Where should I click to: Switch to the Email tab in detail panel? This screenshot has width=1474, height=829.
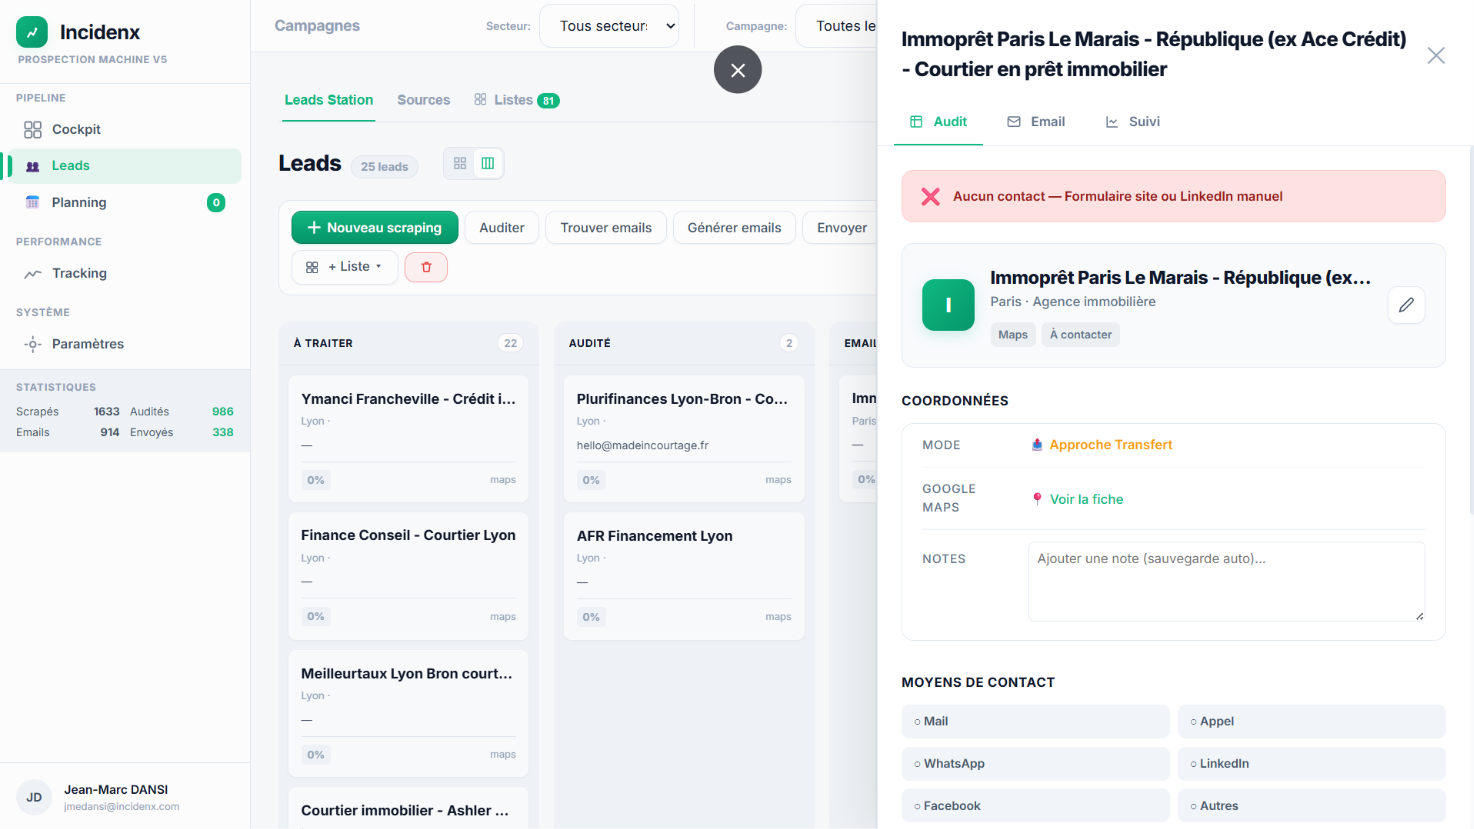(1036, 122)
